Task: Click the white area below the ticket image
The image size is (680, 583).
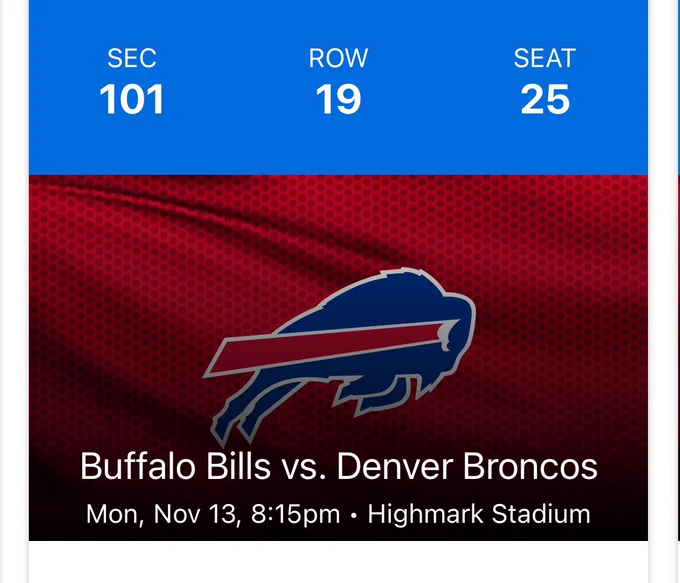Action: [x=338, y=562]
